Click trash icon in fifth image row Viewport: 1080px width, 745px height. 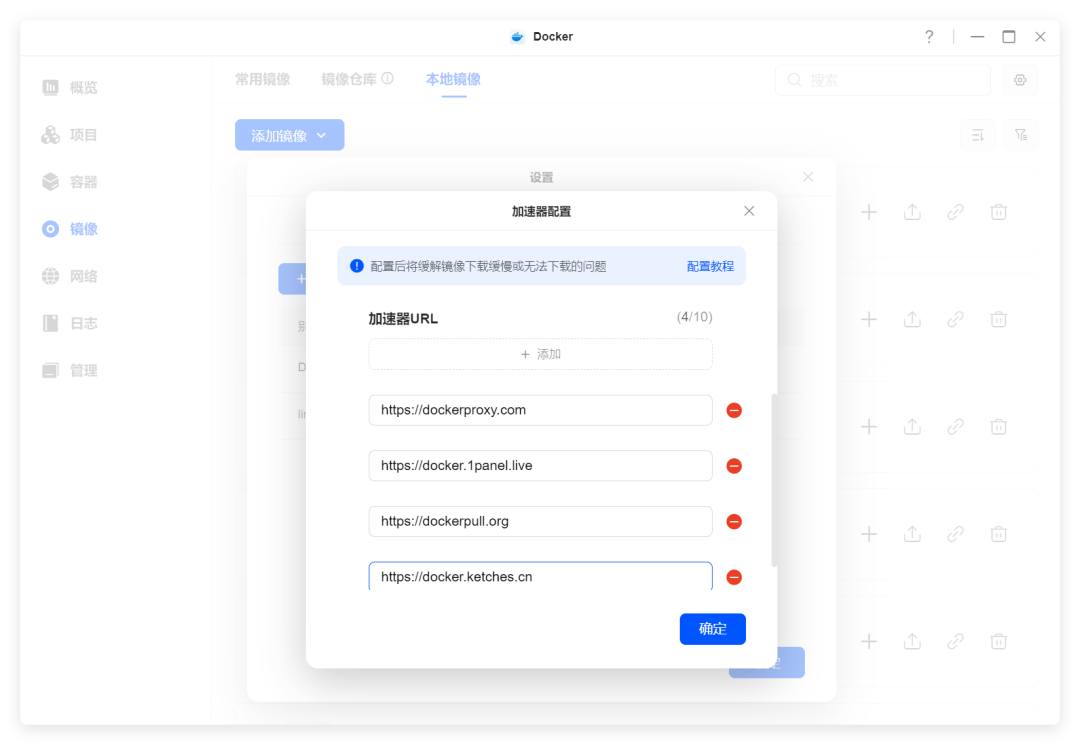click(999, 642)
